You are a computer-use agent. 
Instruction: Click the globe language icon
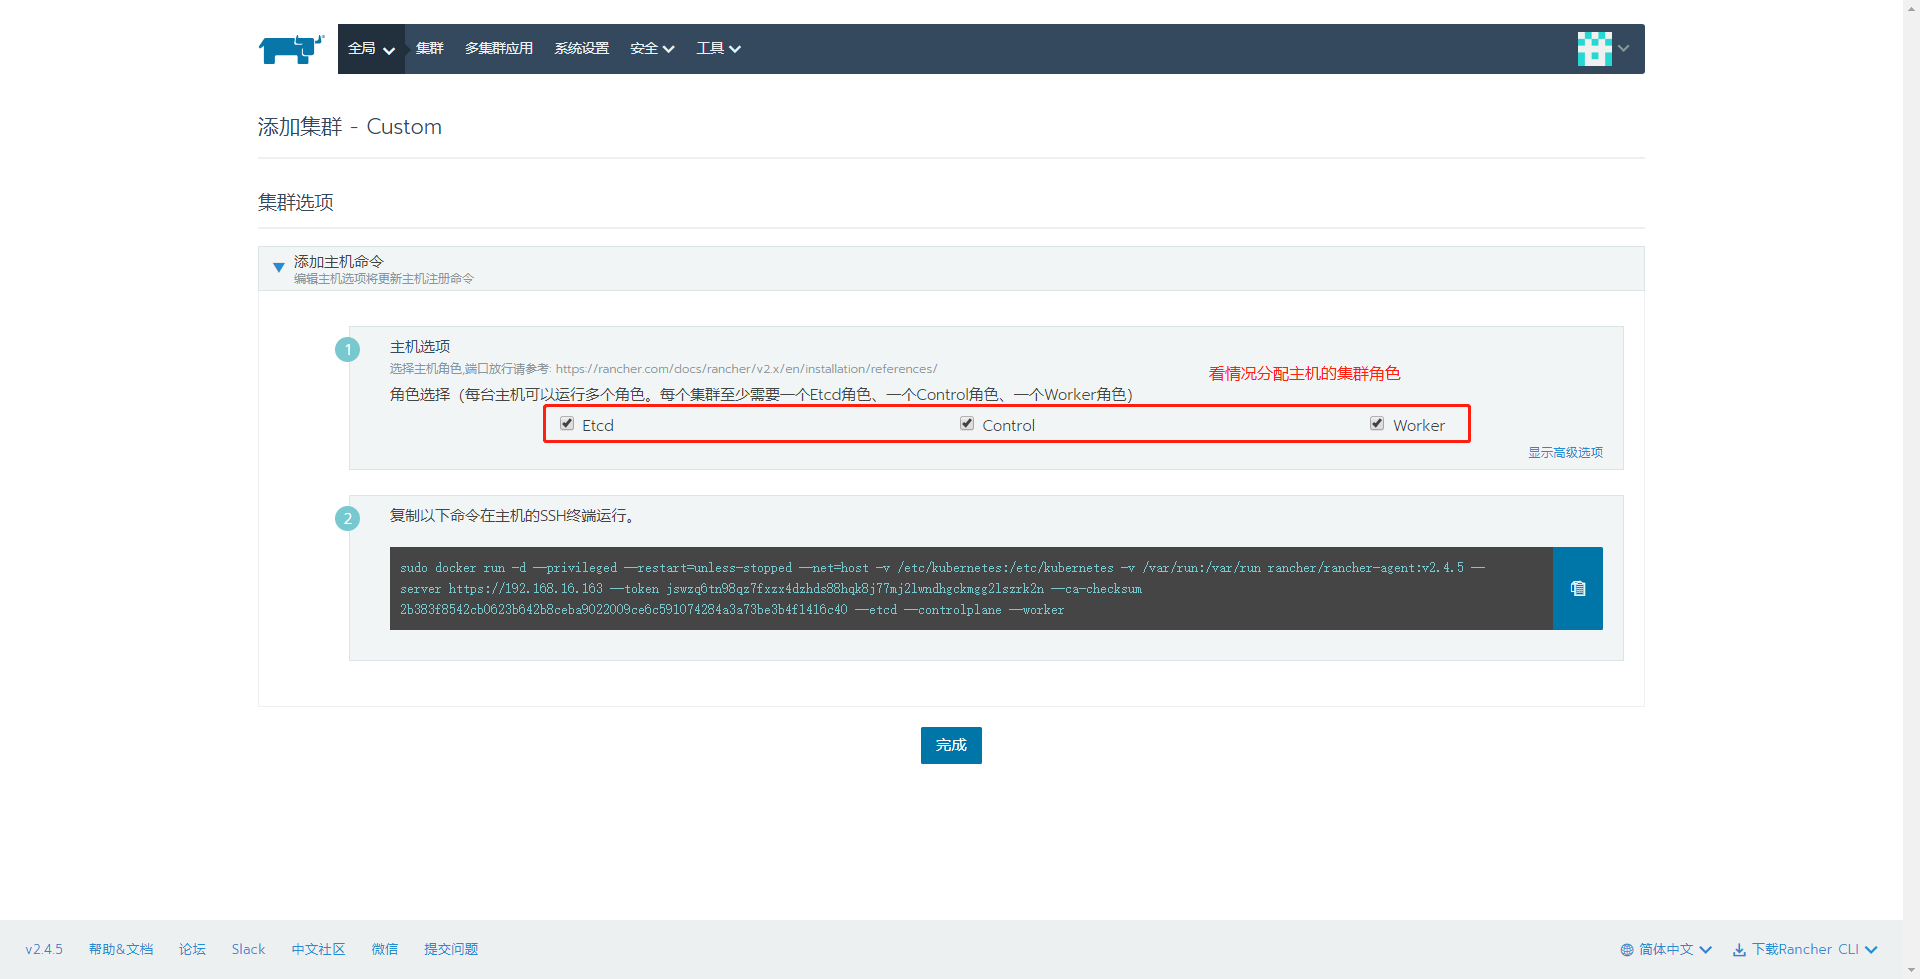click(1627, 950)
